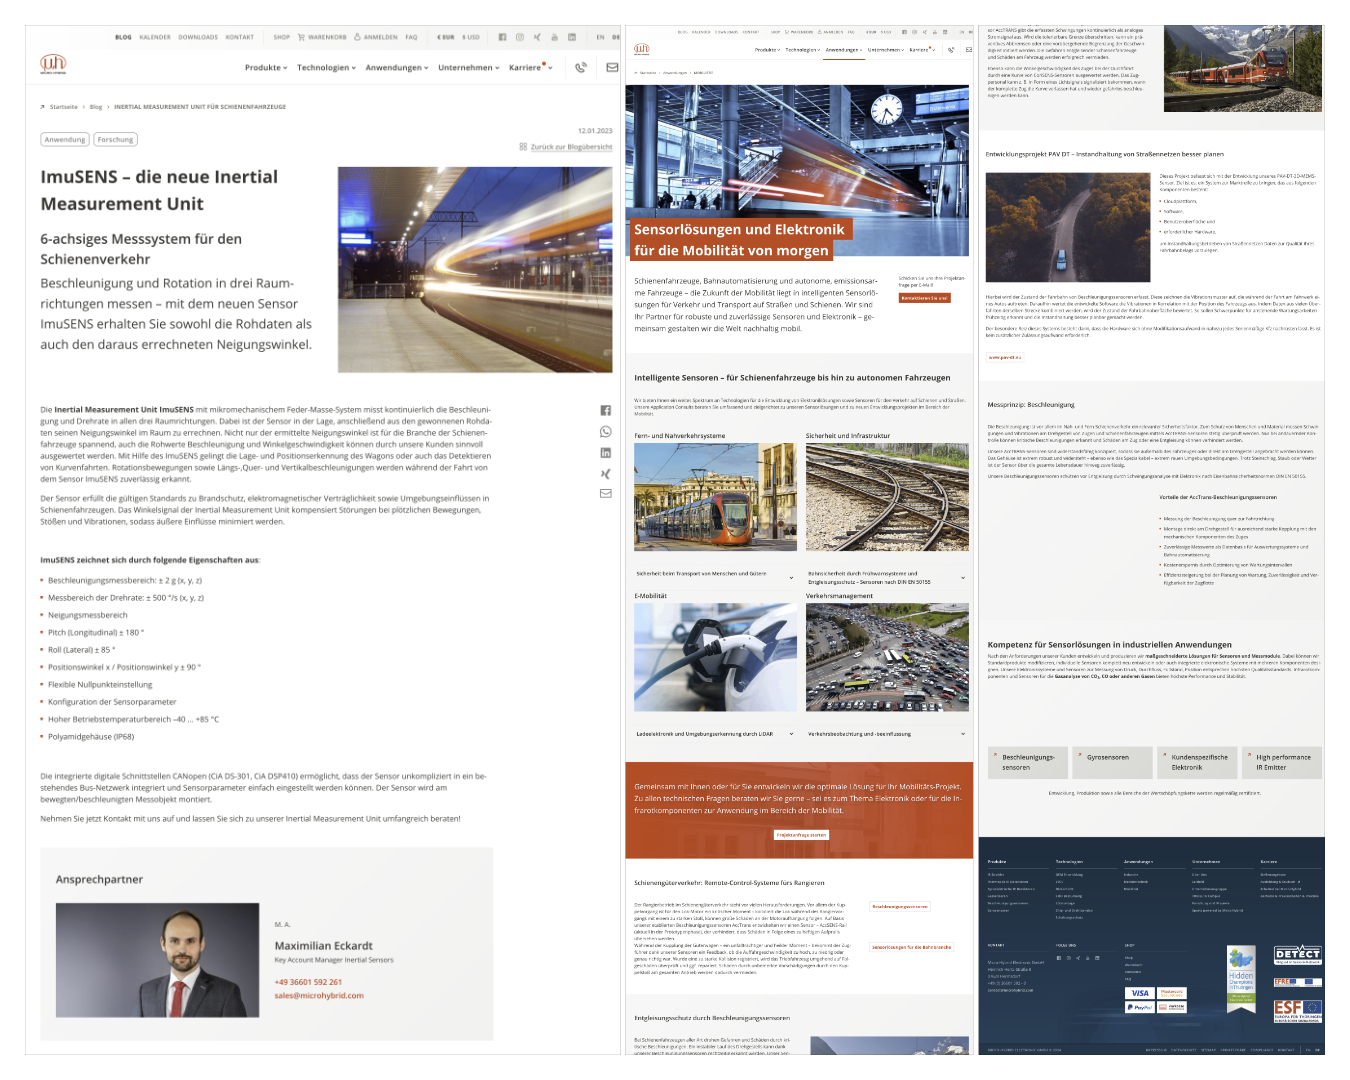This screenshot has height=1080, width=1350.
Task: Click the Forschung tag
Action: (x=115, y=140)
